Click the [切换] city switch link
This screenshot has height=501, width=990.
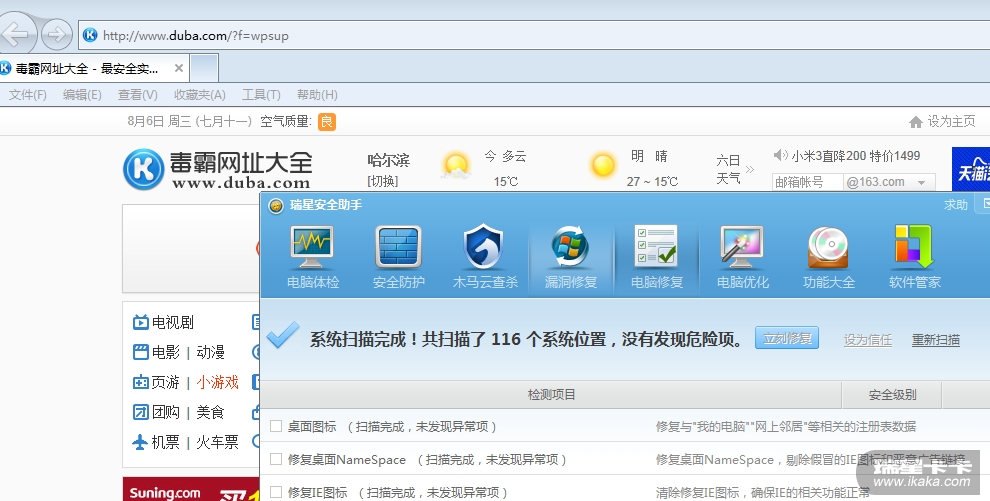click(383, 181)
